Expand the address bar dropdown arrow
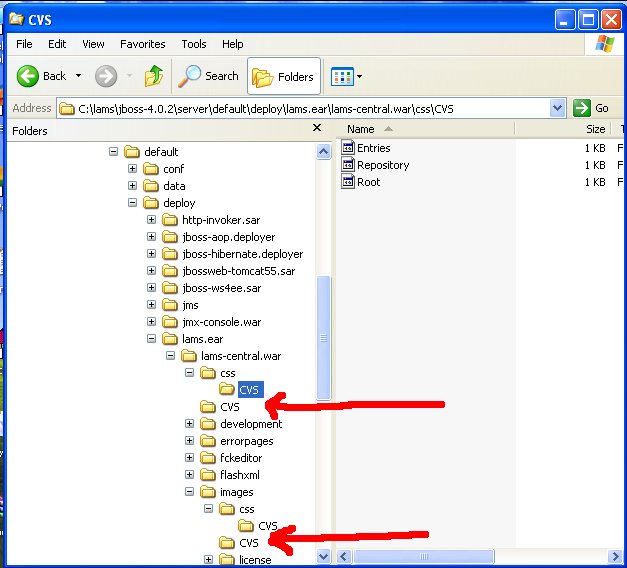The width and height of the screenshot is (627, 568). pyautogui.click(x=558, y=108)
